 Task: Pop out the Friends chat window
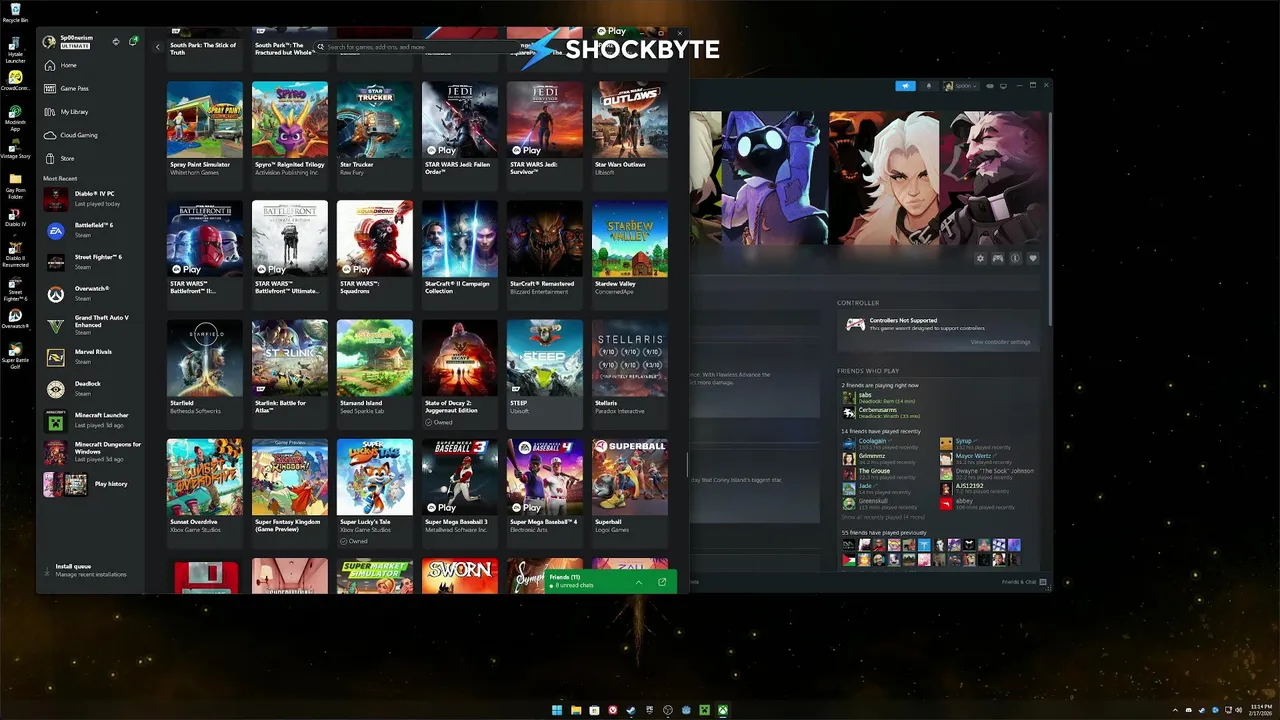tap(661, 581)
